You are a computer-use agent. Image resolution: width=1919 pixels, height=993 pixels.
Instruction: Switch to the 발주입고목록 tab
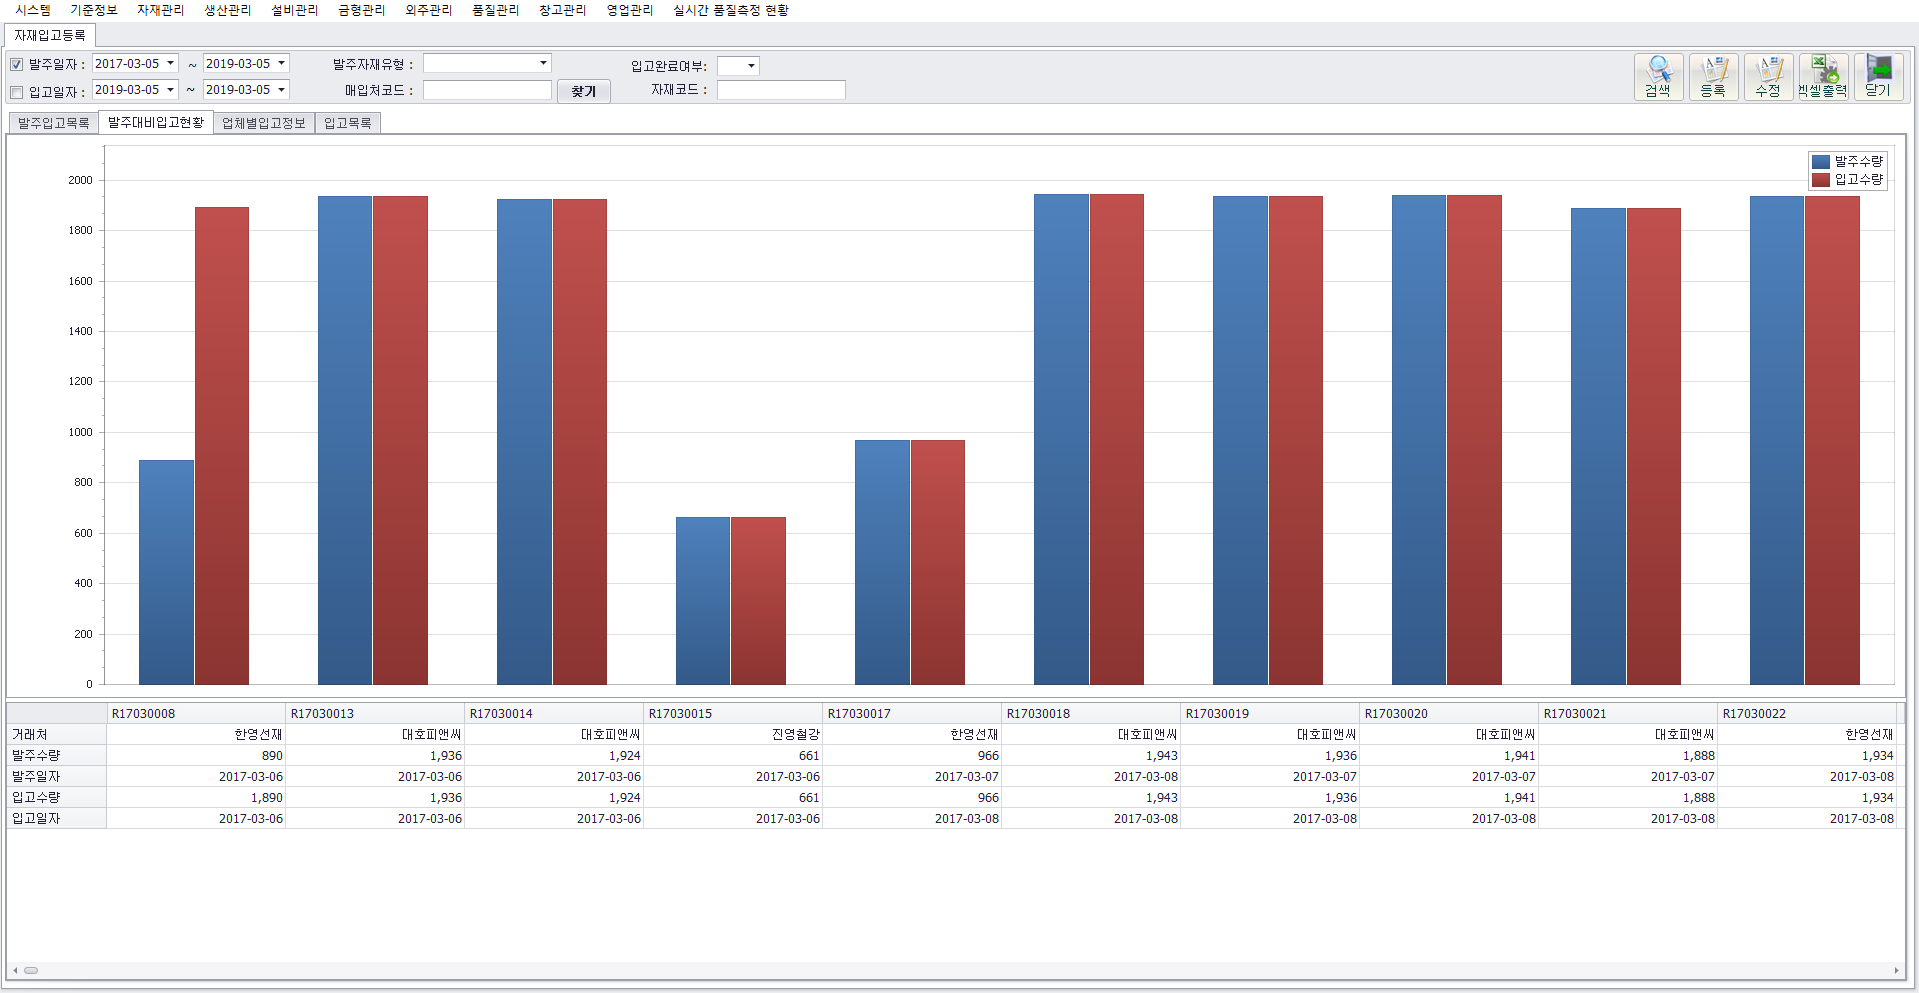[x=54, y=123]
